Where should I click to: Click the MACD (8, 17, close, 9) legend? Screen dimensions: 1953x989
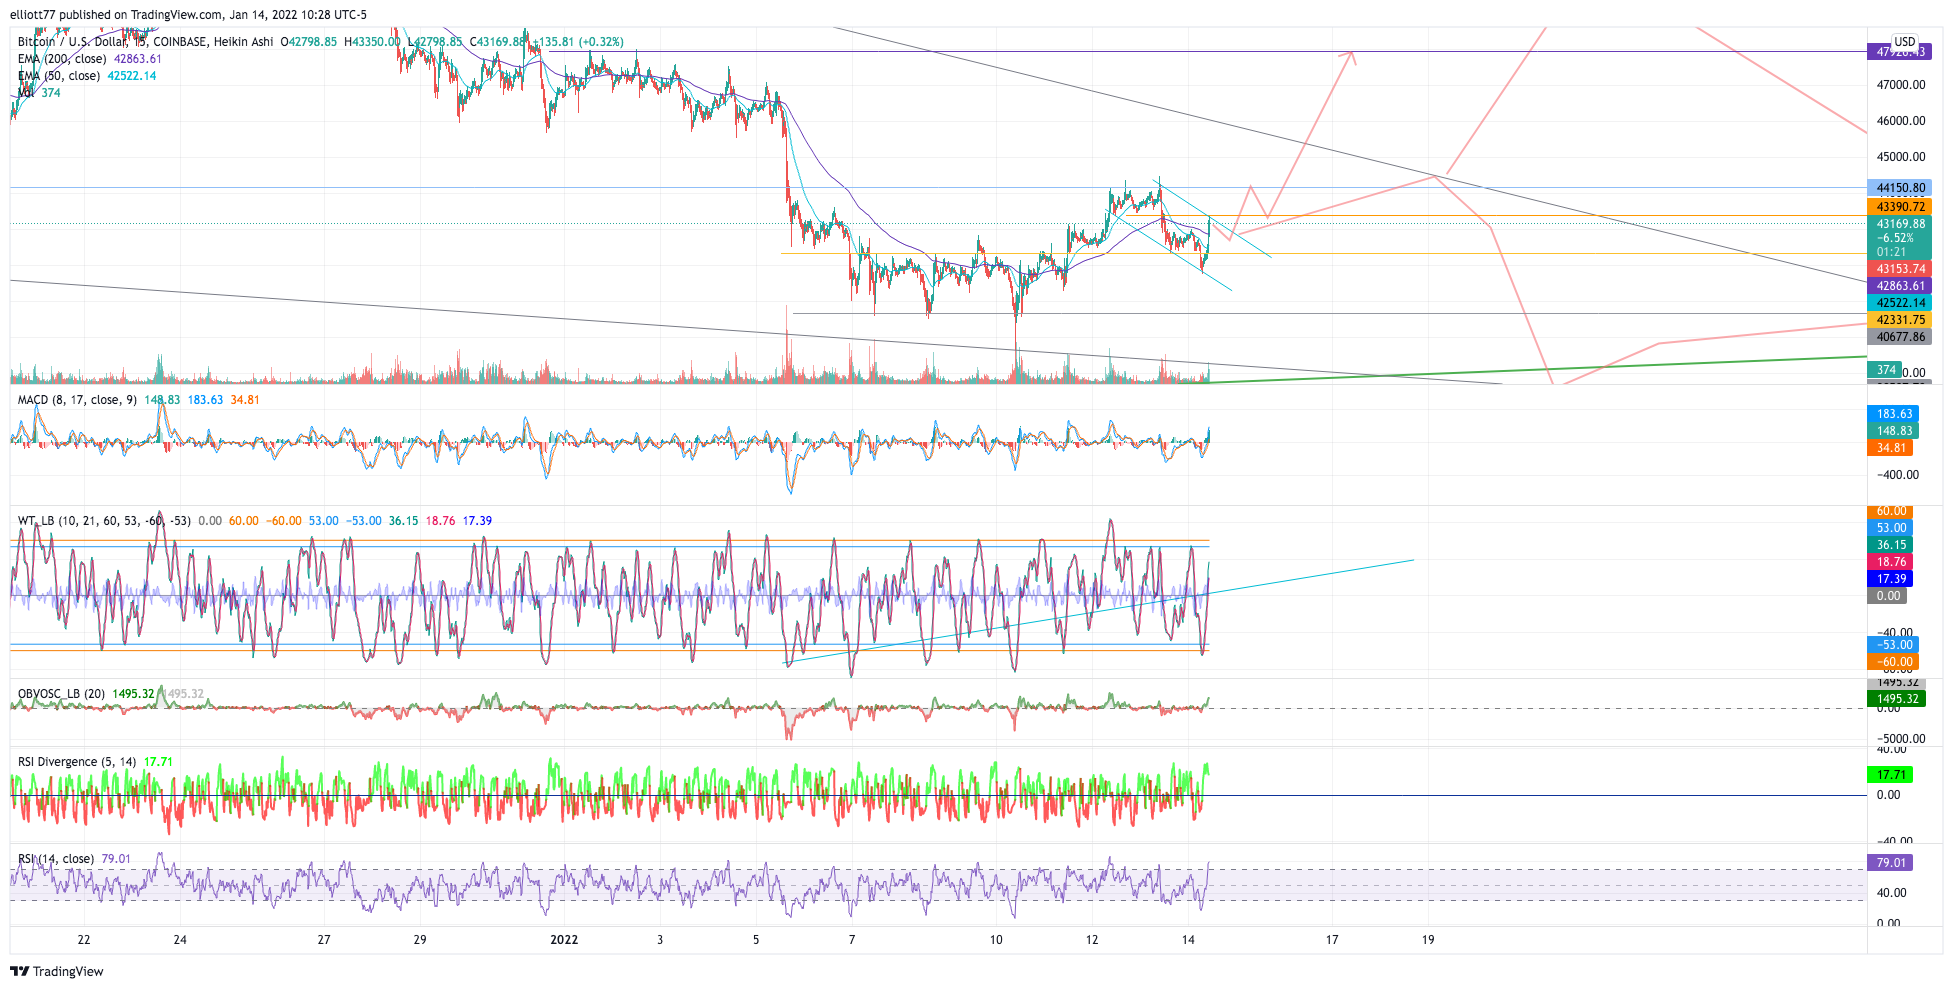click(77, 400)
